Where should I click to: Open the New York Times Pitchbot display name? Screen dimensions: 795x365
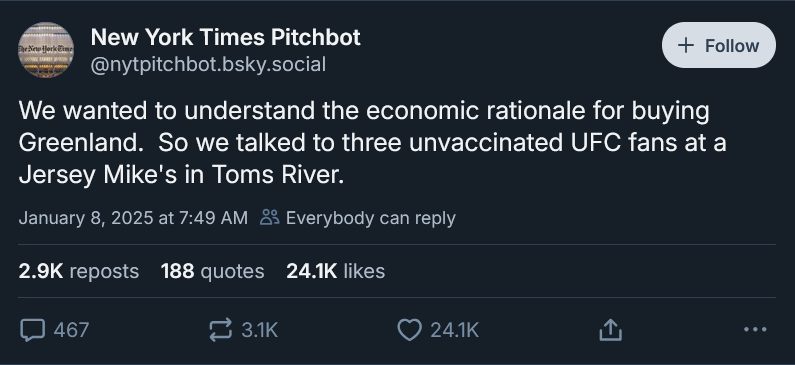tap(226, 37)
